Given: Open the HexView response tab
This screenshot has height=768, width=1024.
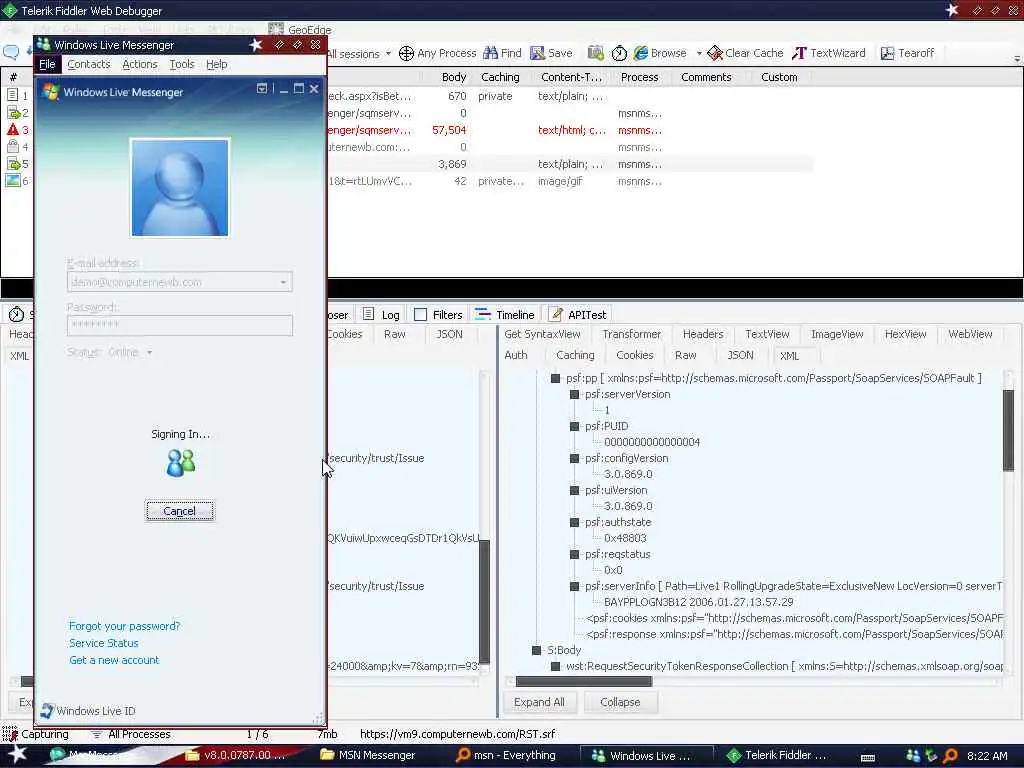Looking at the screenshot, I should (905, 334).
